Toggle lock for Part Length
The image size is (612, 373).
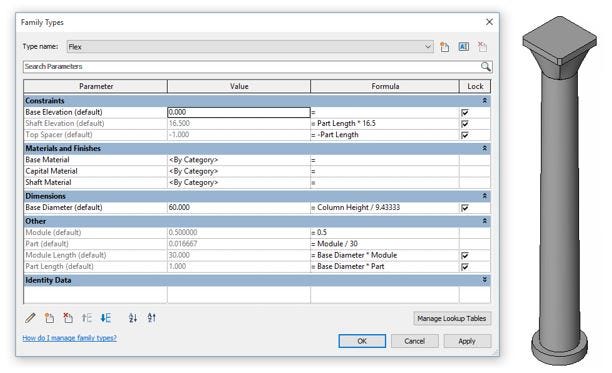pyautogui.click(x=464, y=267)
